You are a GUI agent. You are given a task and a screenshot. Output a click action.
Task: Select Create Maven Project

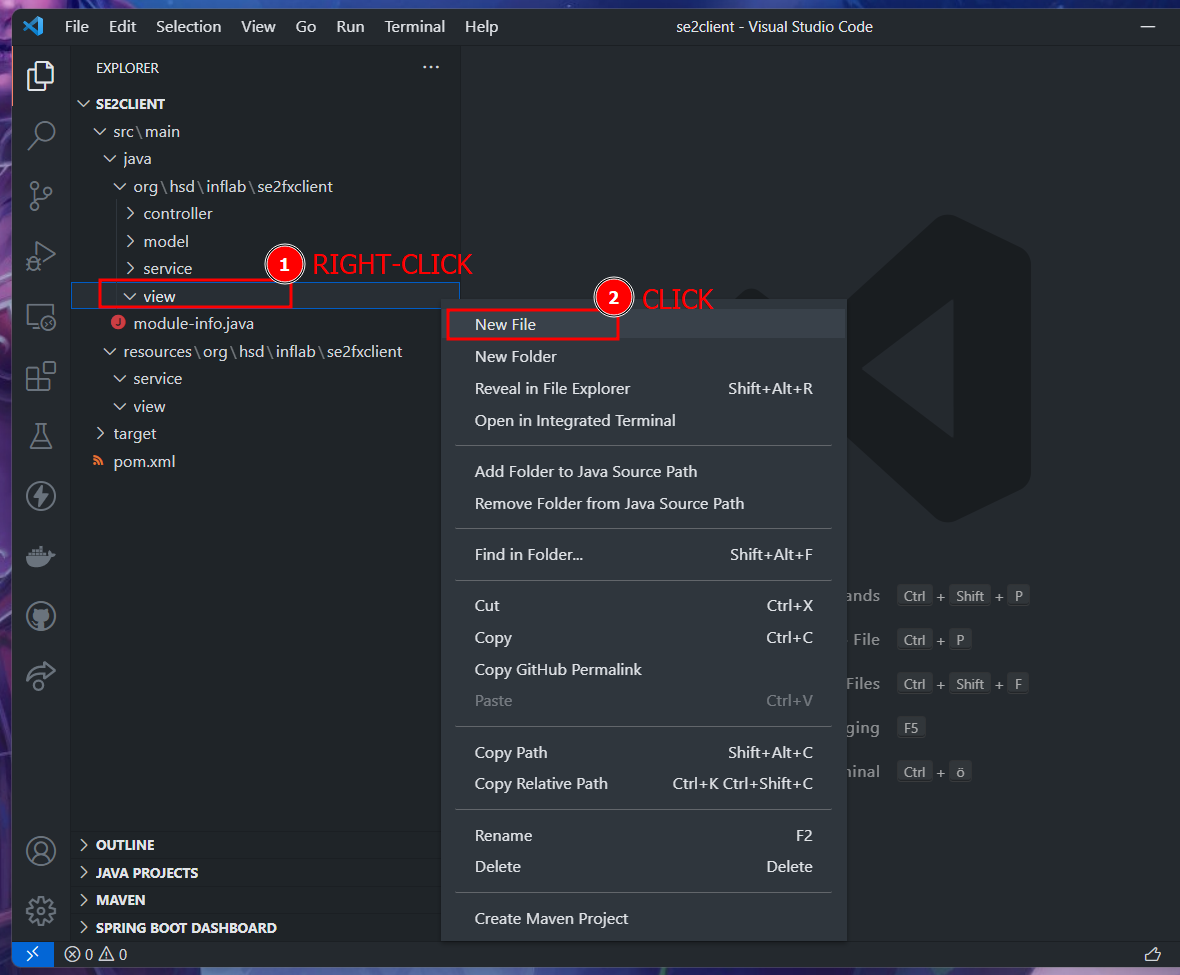click(x=643, y=919)
